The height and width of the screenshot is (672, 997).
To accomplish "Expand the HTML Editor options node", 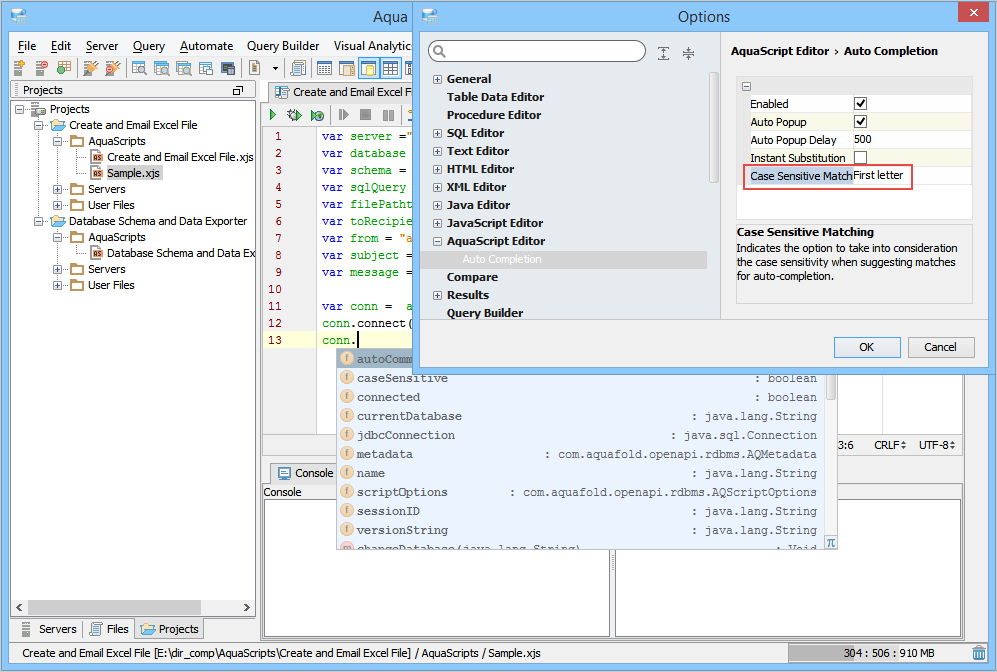I will click(437, 170).
